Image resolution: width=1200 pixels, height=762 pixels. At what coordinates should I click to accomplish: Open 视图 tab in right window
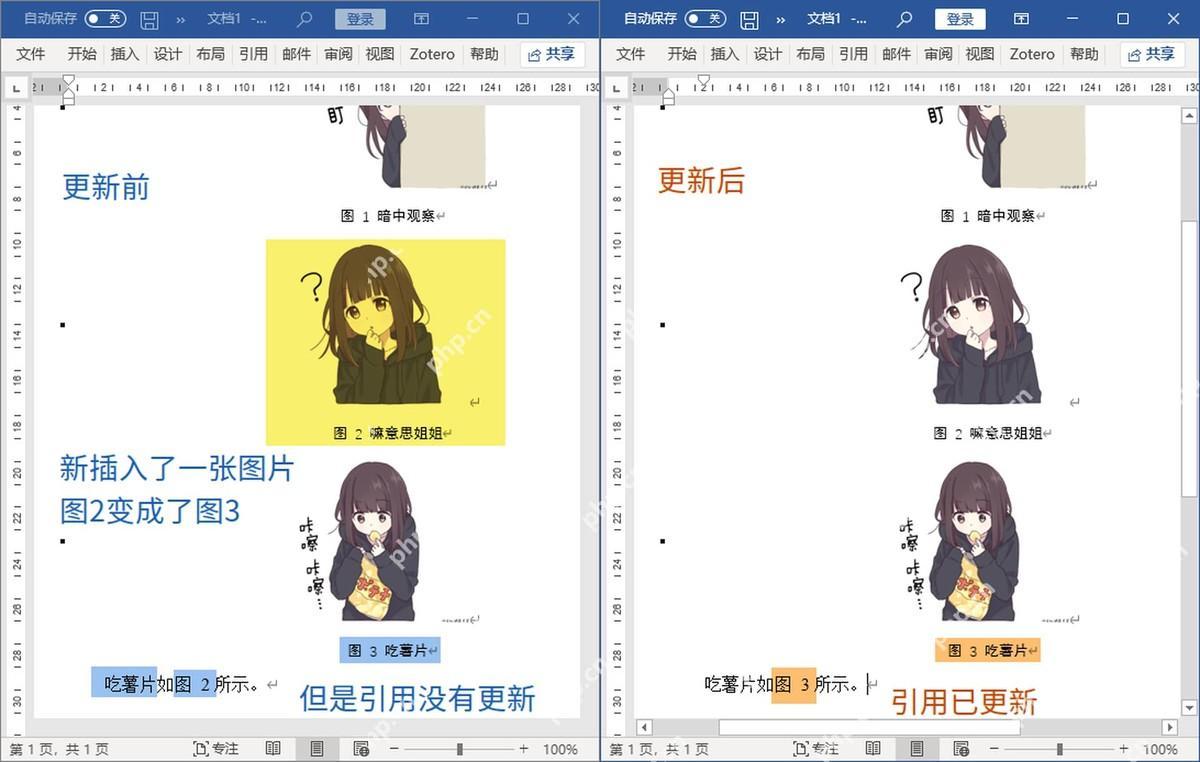[980, 54]
